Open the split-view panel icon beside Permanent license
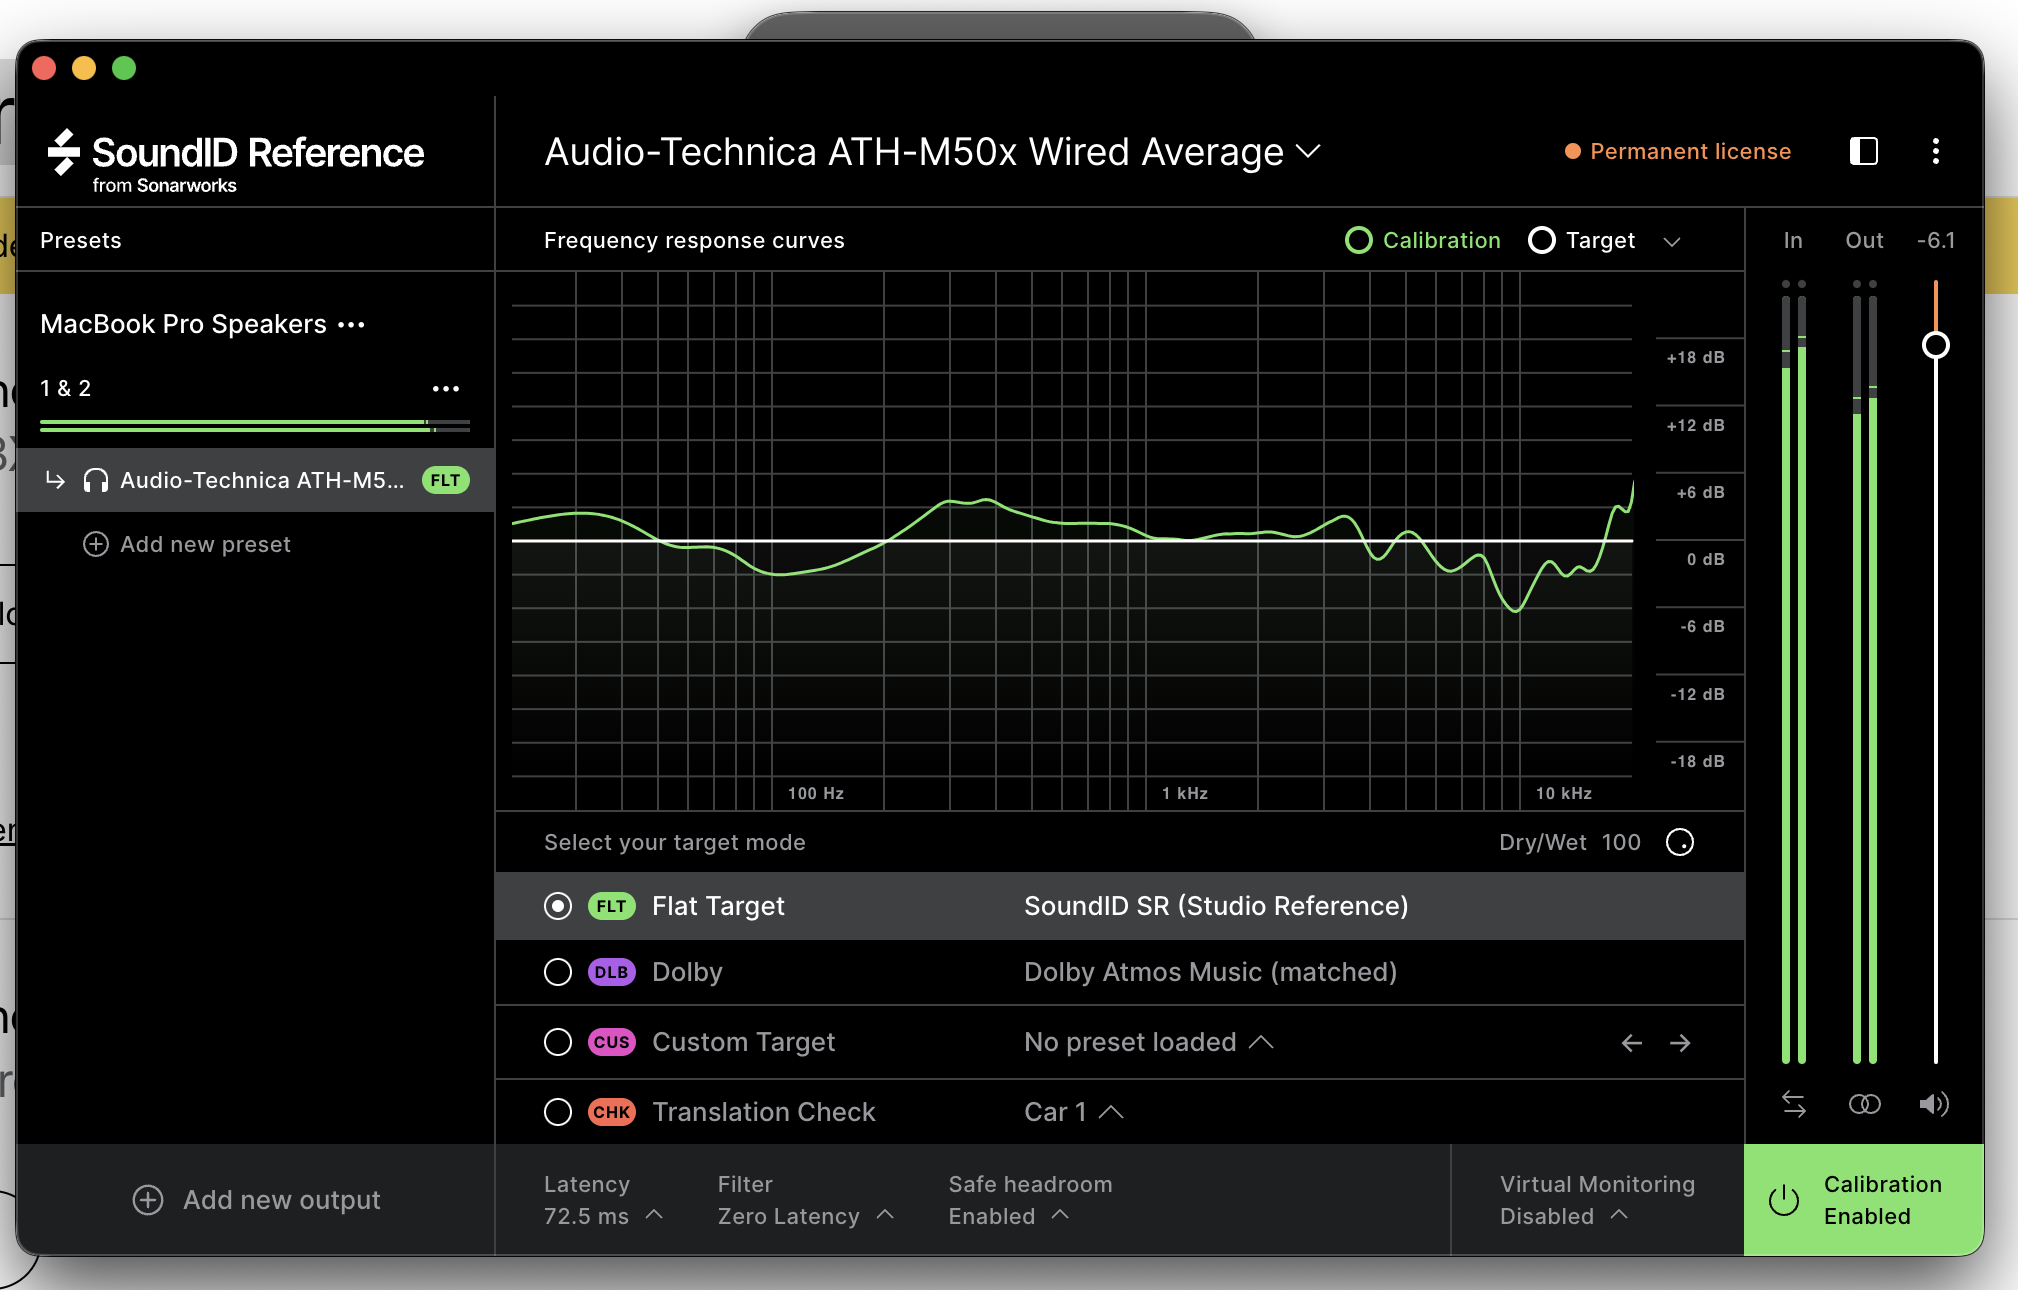Screen dimensions: 2018x1290 (x=1862, y=151)
